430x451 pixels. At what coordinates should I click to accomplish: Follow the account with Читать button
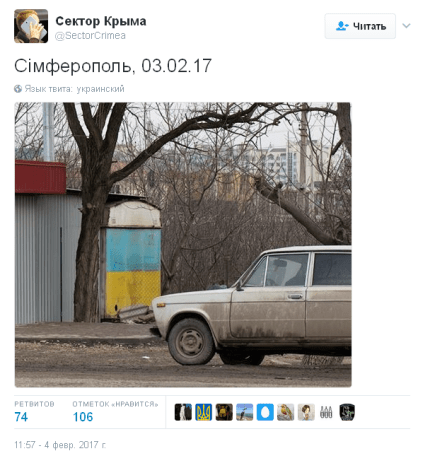click(360, 26)
